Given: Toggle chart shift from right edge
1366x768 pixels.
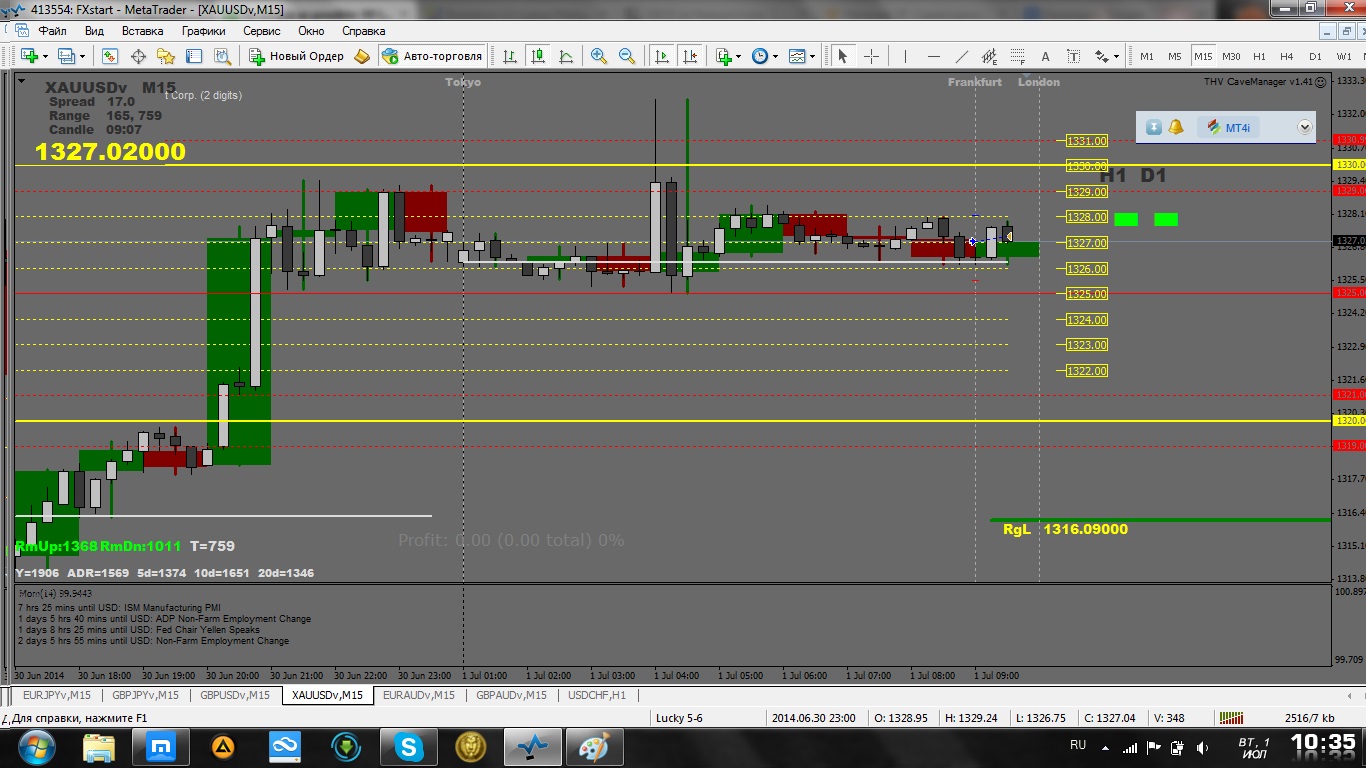Looking at the screenshot, I should pyautogui.click(x=689, y=56).
